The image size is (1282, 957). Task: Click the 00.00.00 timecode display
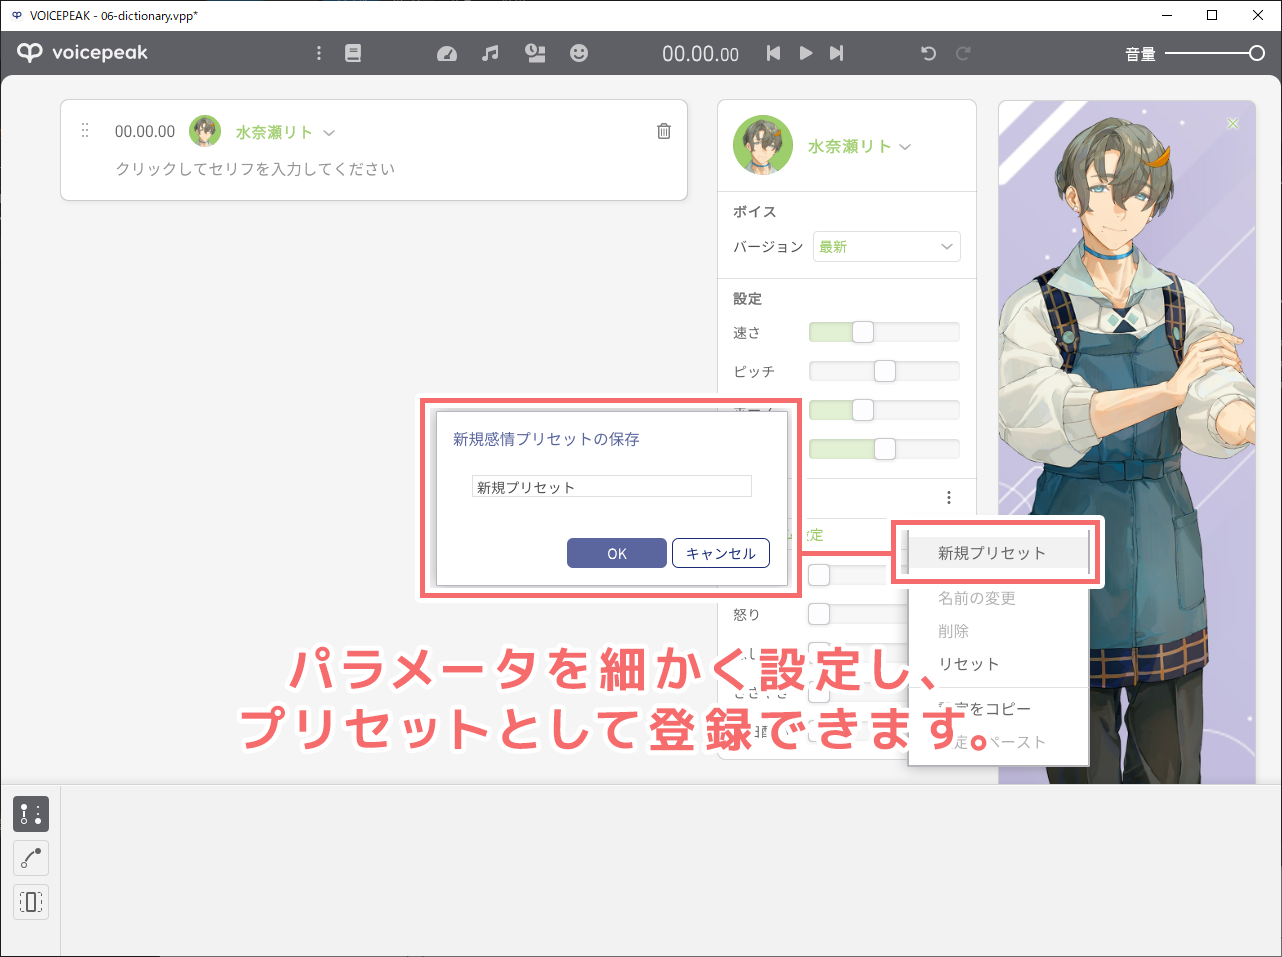tap(701, 54)
